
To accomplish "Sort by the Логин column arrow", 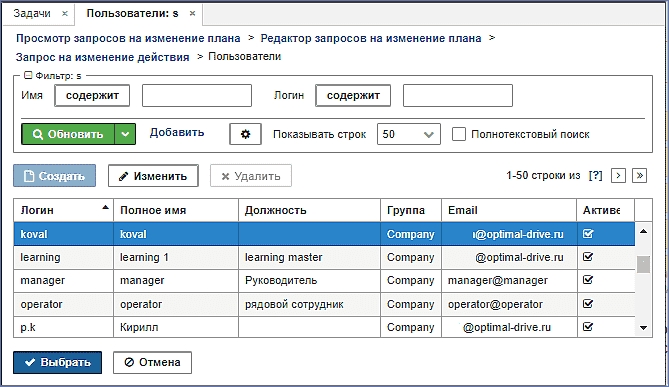I will (x=105, y=208).
